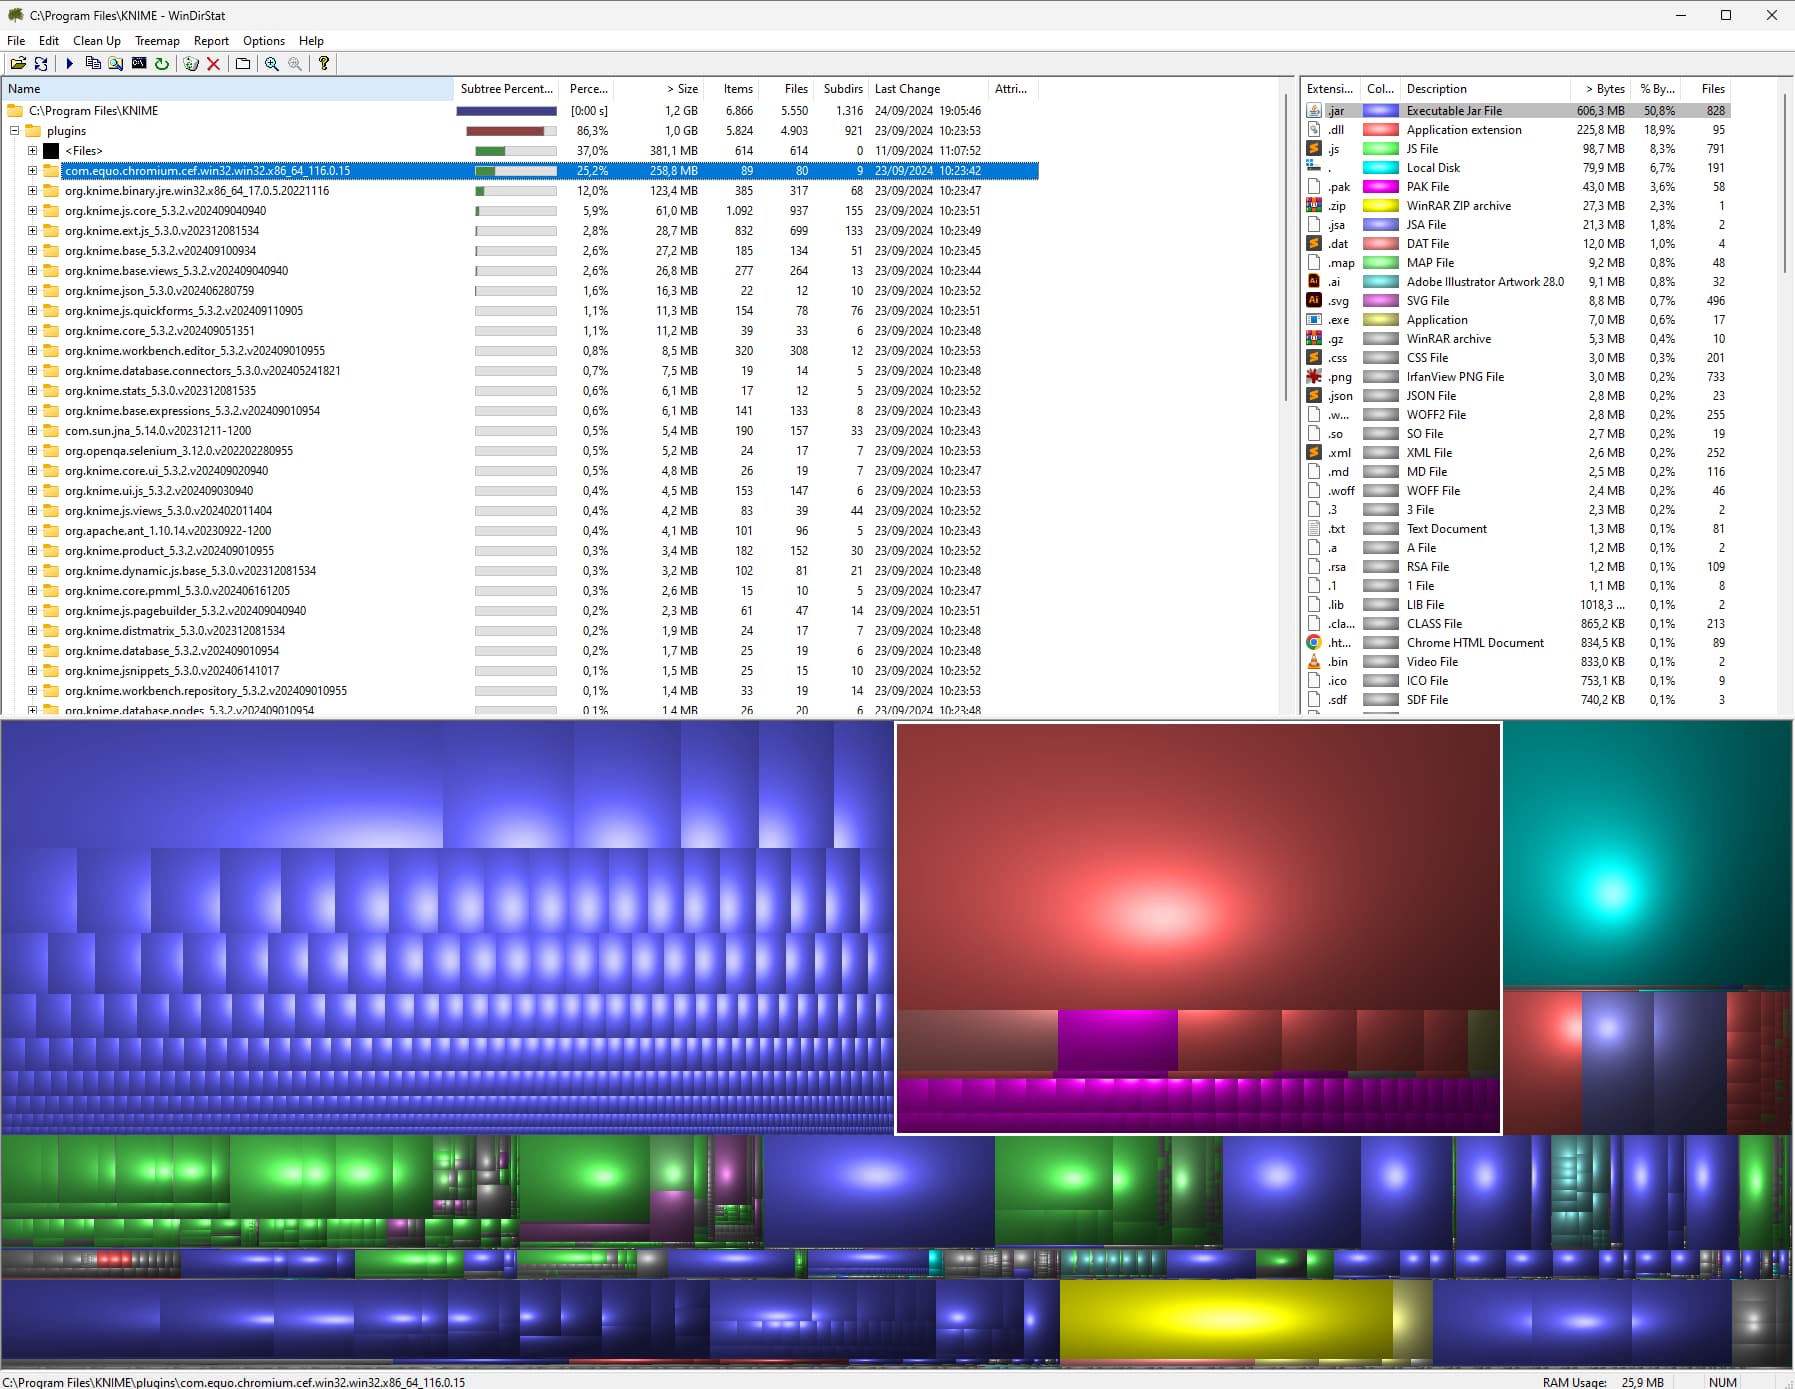Open the Clean Up menu
Image resolution: width=1795 pixels, height=1389 pixels.
95,41
